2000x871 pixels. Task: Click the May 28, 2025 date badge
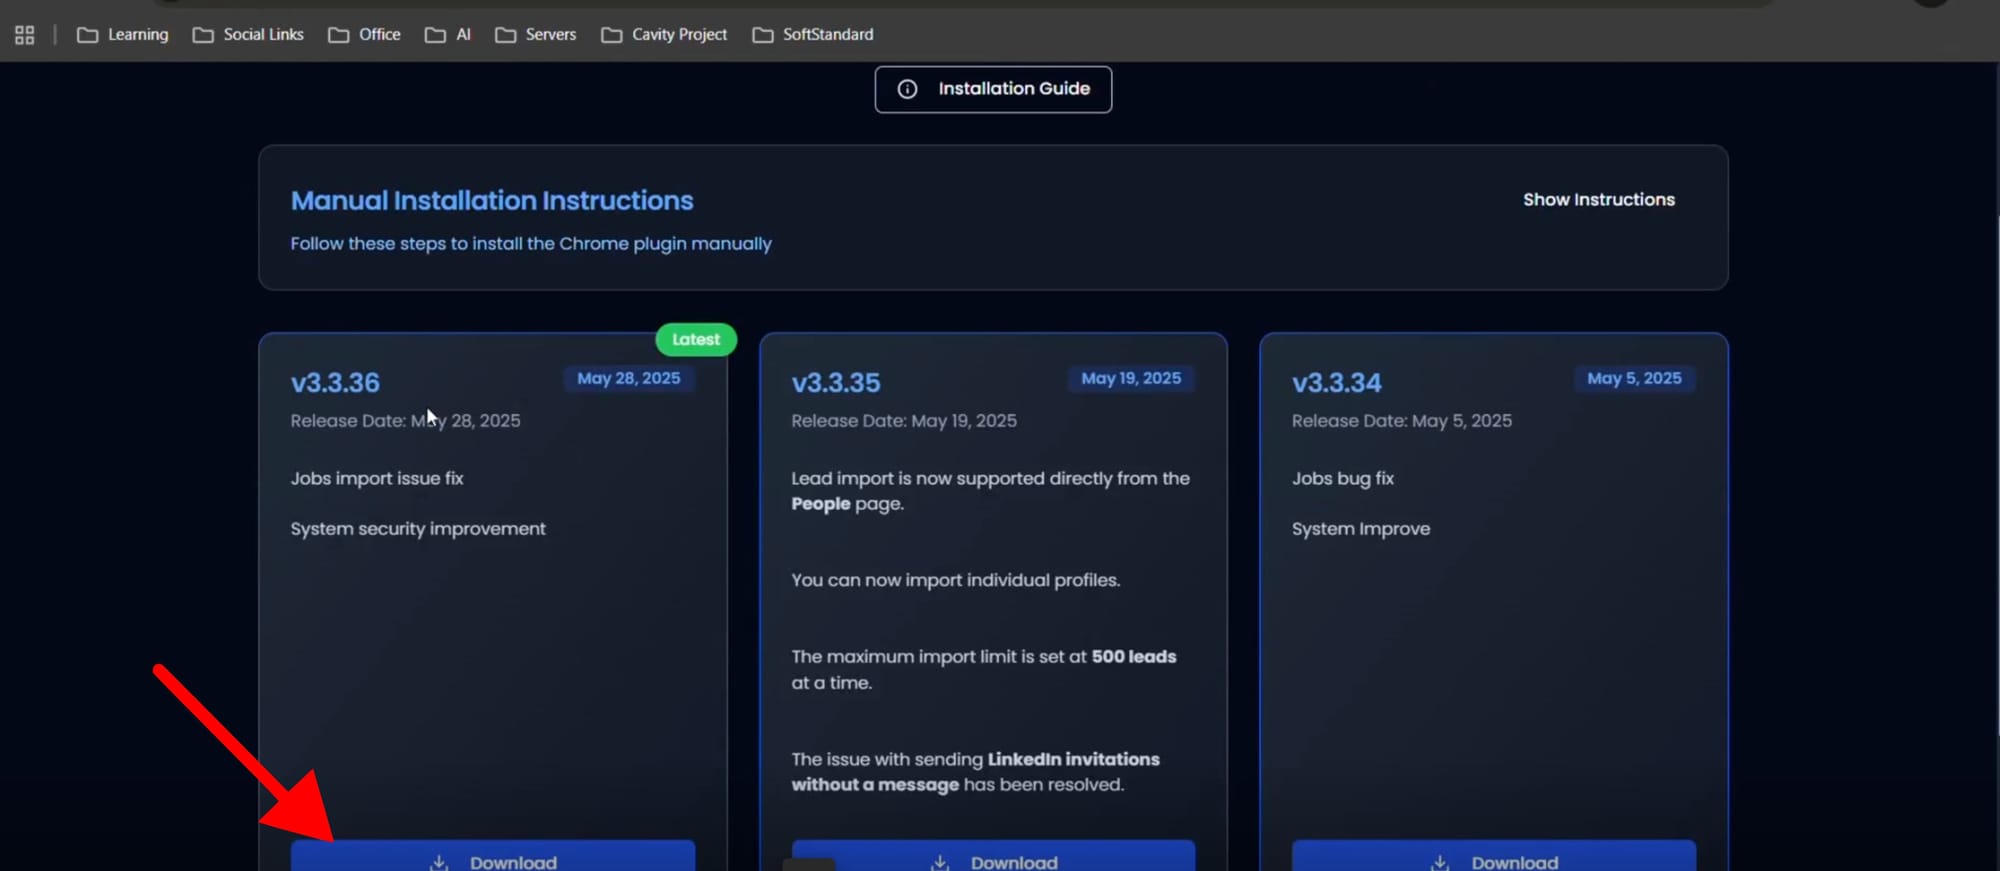(x=629, y=378)
